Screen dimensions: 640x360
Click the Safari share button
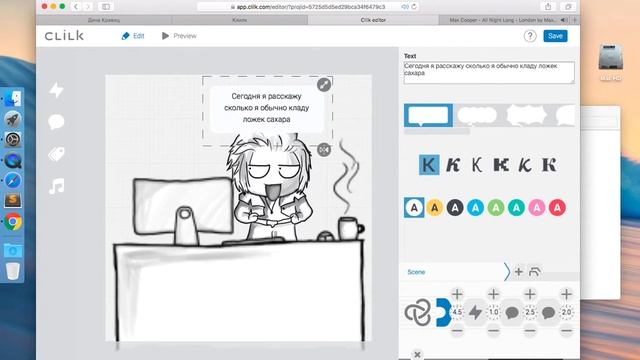[548, 7]
